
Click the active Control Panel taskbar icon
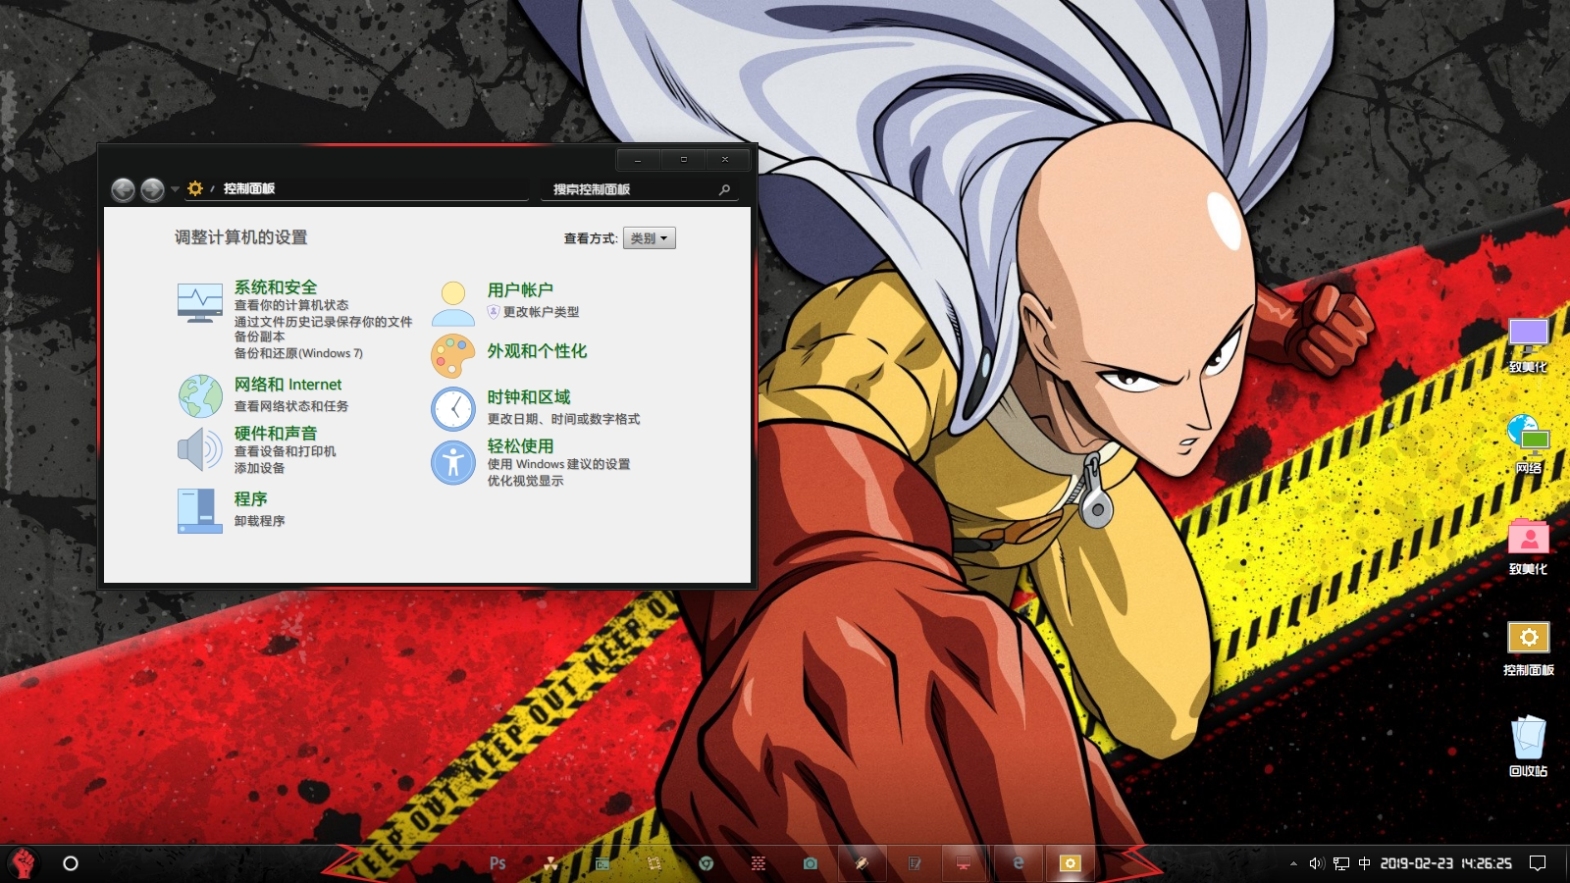point(1070,863)
